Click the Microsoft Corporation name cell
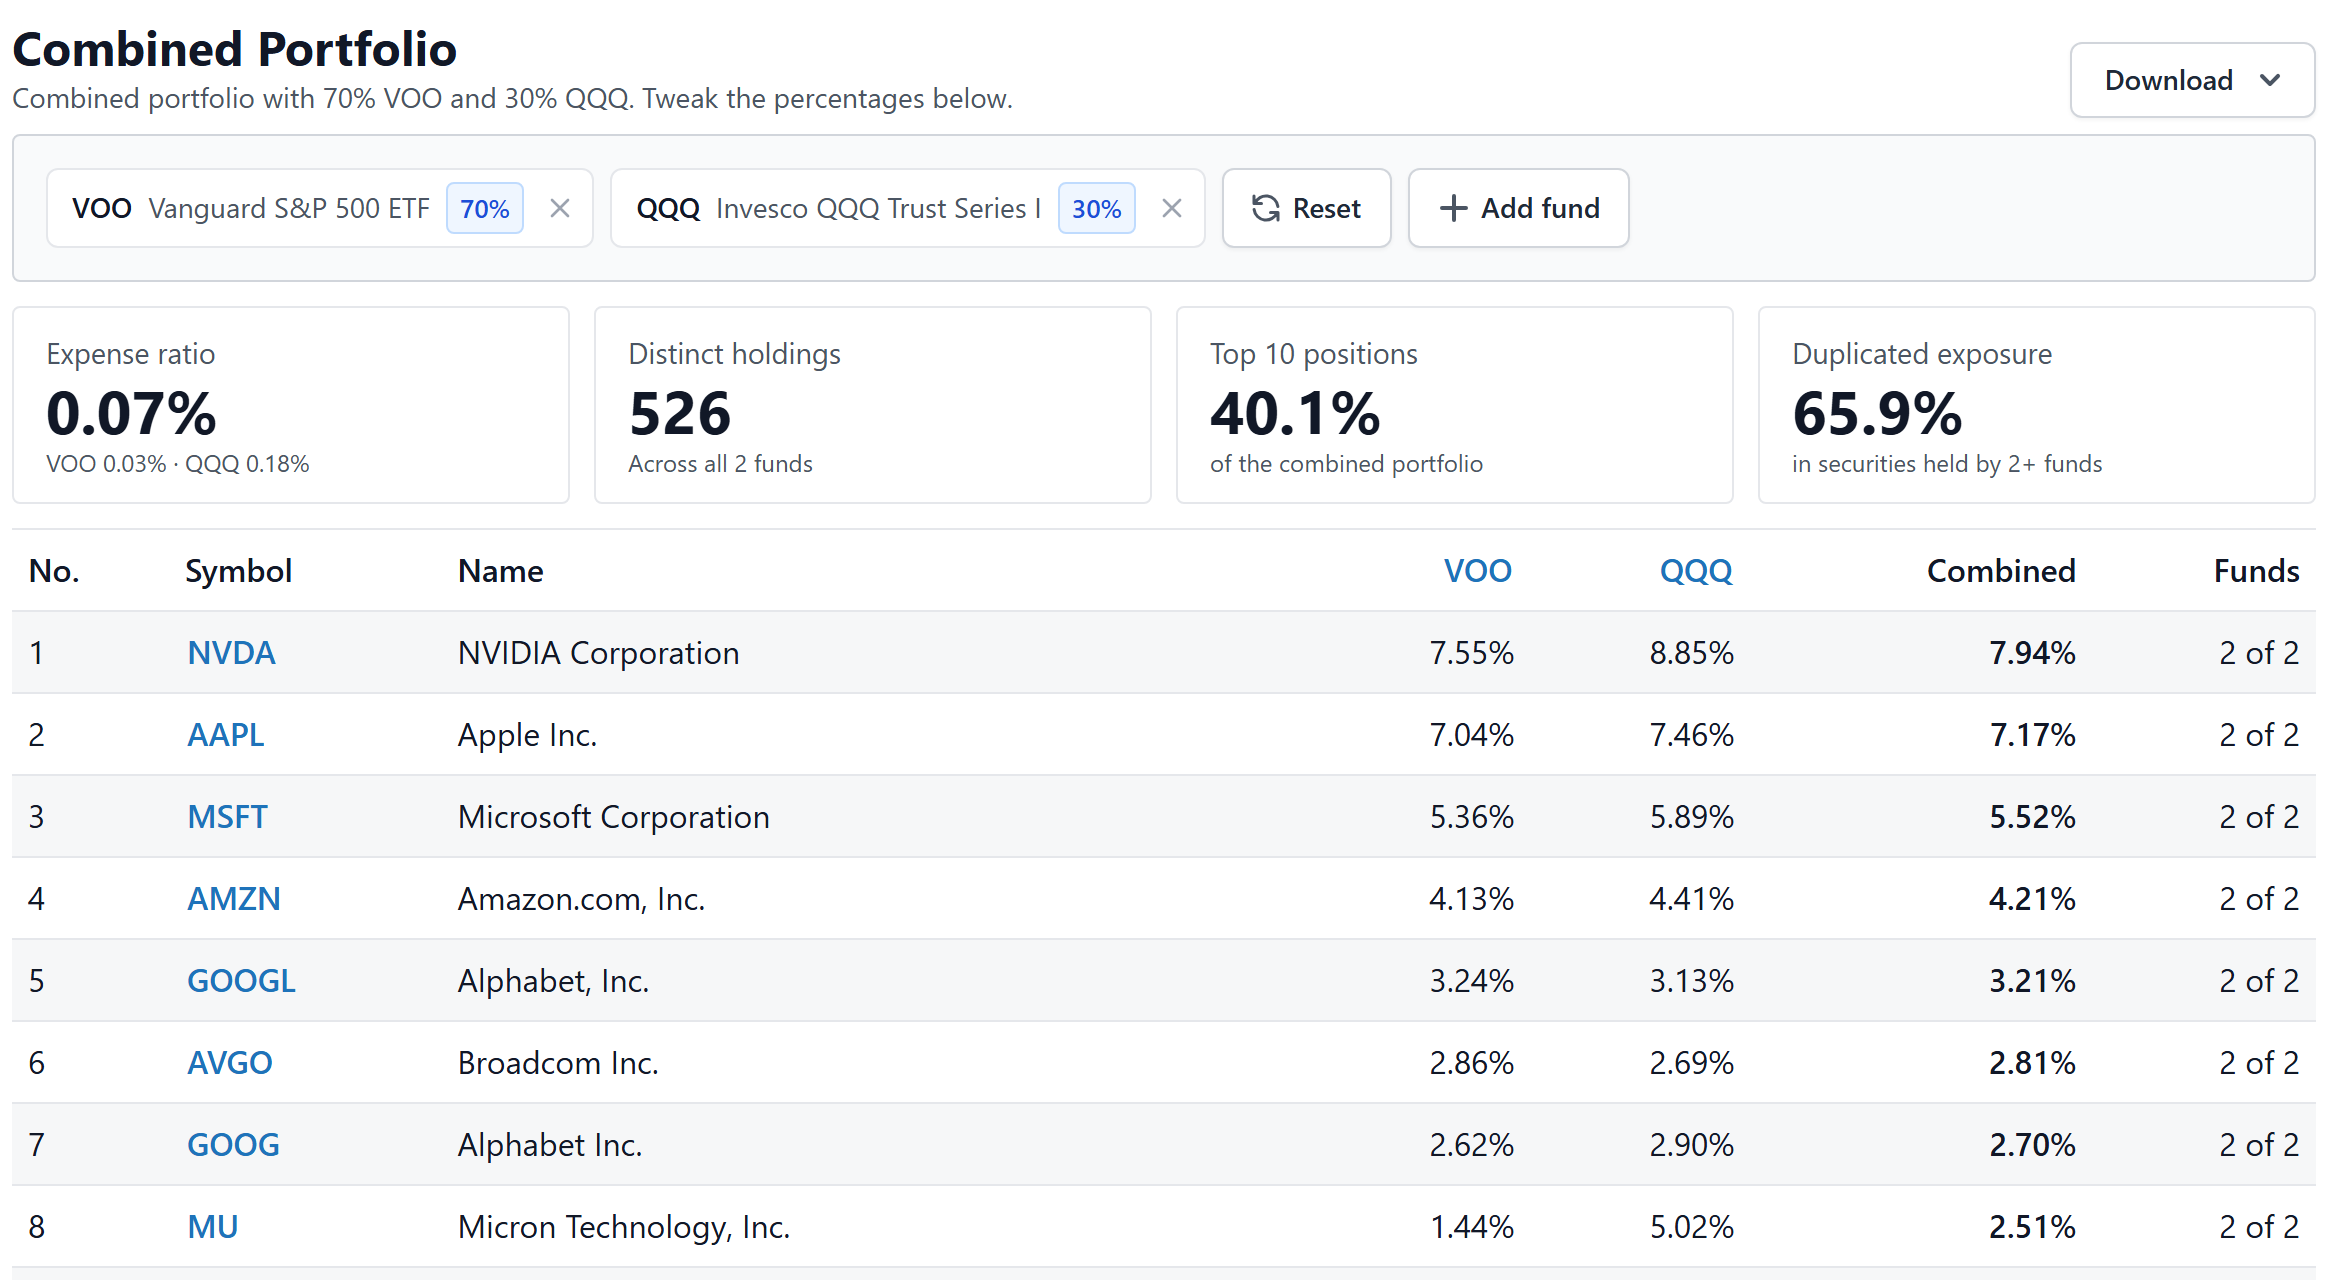2328x1280 pixels. pos(614,817)
